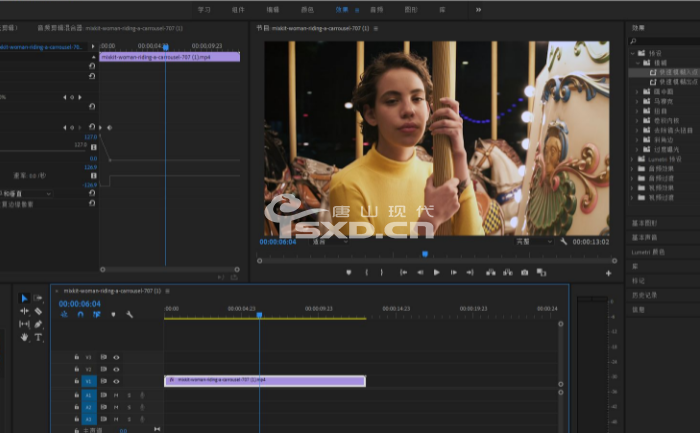This screenshot has height=433, width=700.
Task: Mute audio track A1
Action: pyautogui.click(x=116, y=395)
